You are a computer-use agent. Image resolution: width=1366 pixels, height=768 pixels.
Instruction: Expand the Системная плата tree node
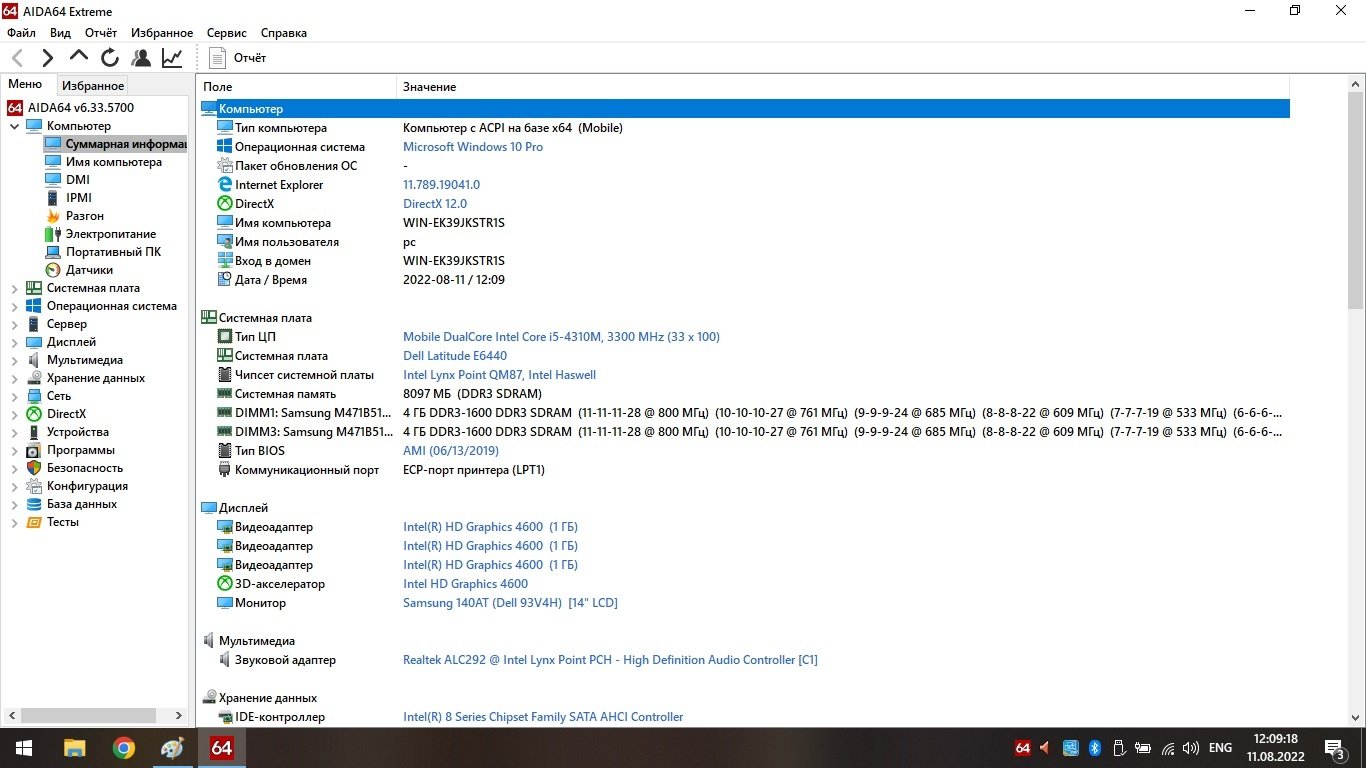click(x=14, y=288)
